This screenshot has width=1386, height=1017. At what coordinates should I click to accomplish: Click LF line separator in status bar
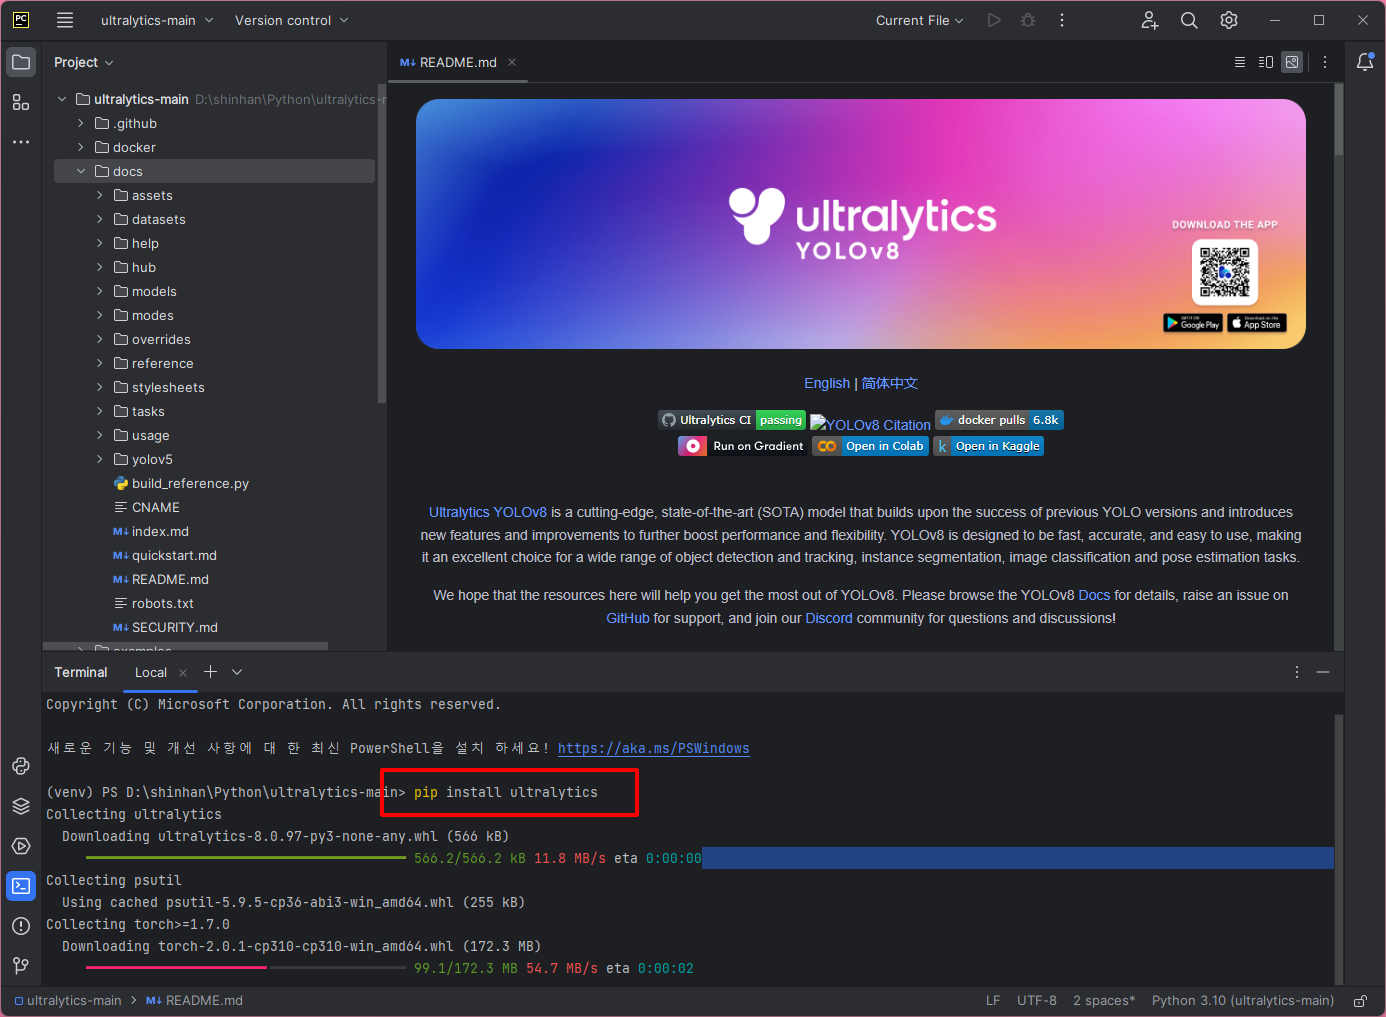pos(993,1001)
